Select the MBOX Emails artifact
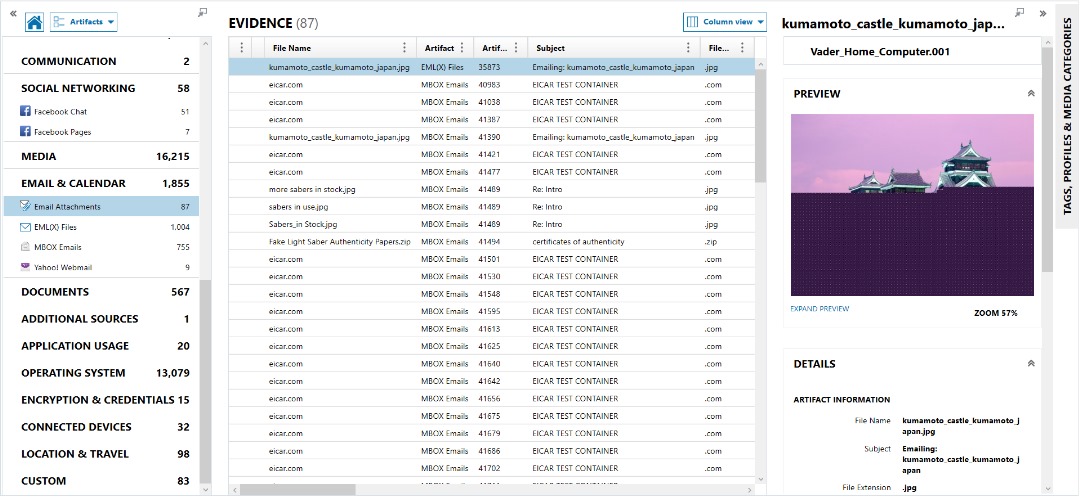This screenshot has height=499, width=1080. point(101,247)
